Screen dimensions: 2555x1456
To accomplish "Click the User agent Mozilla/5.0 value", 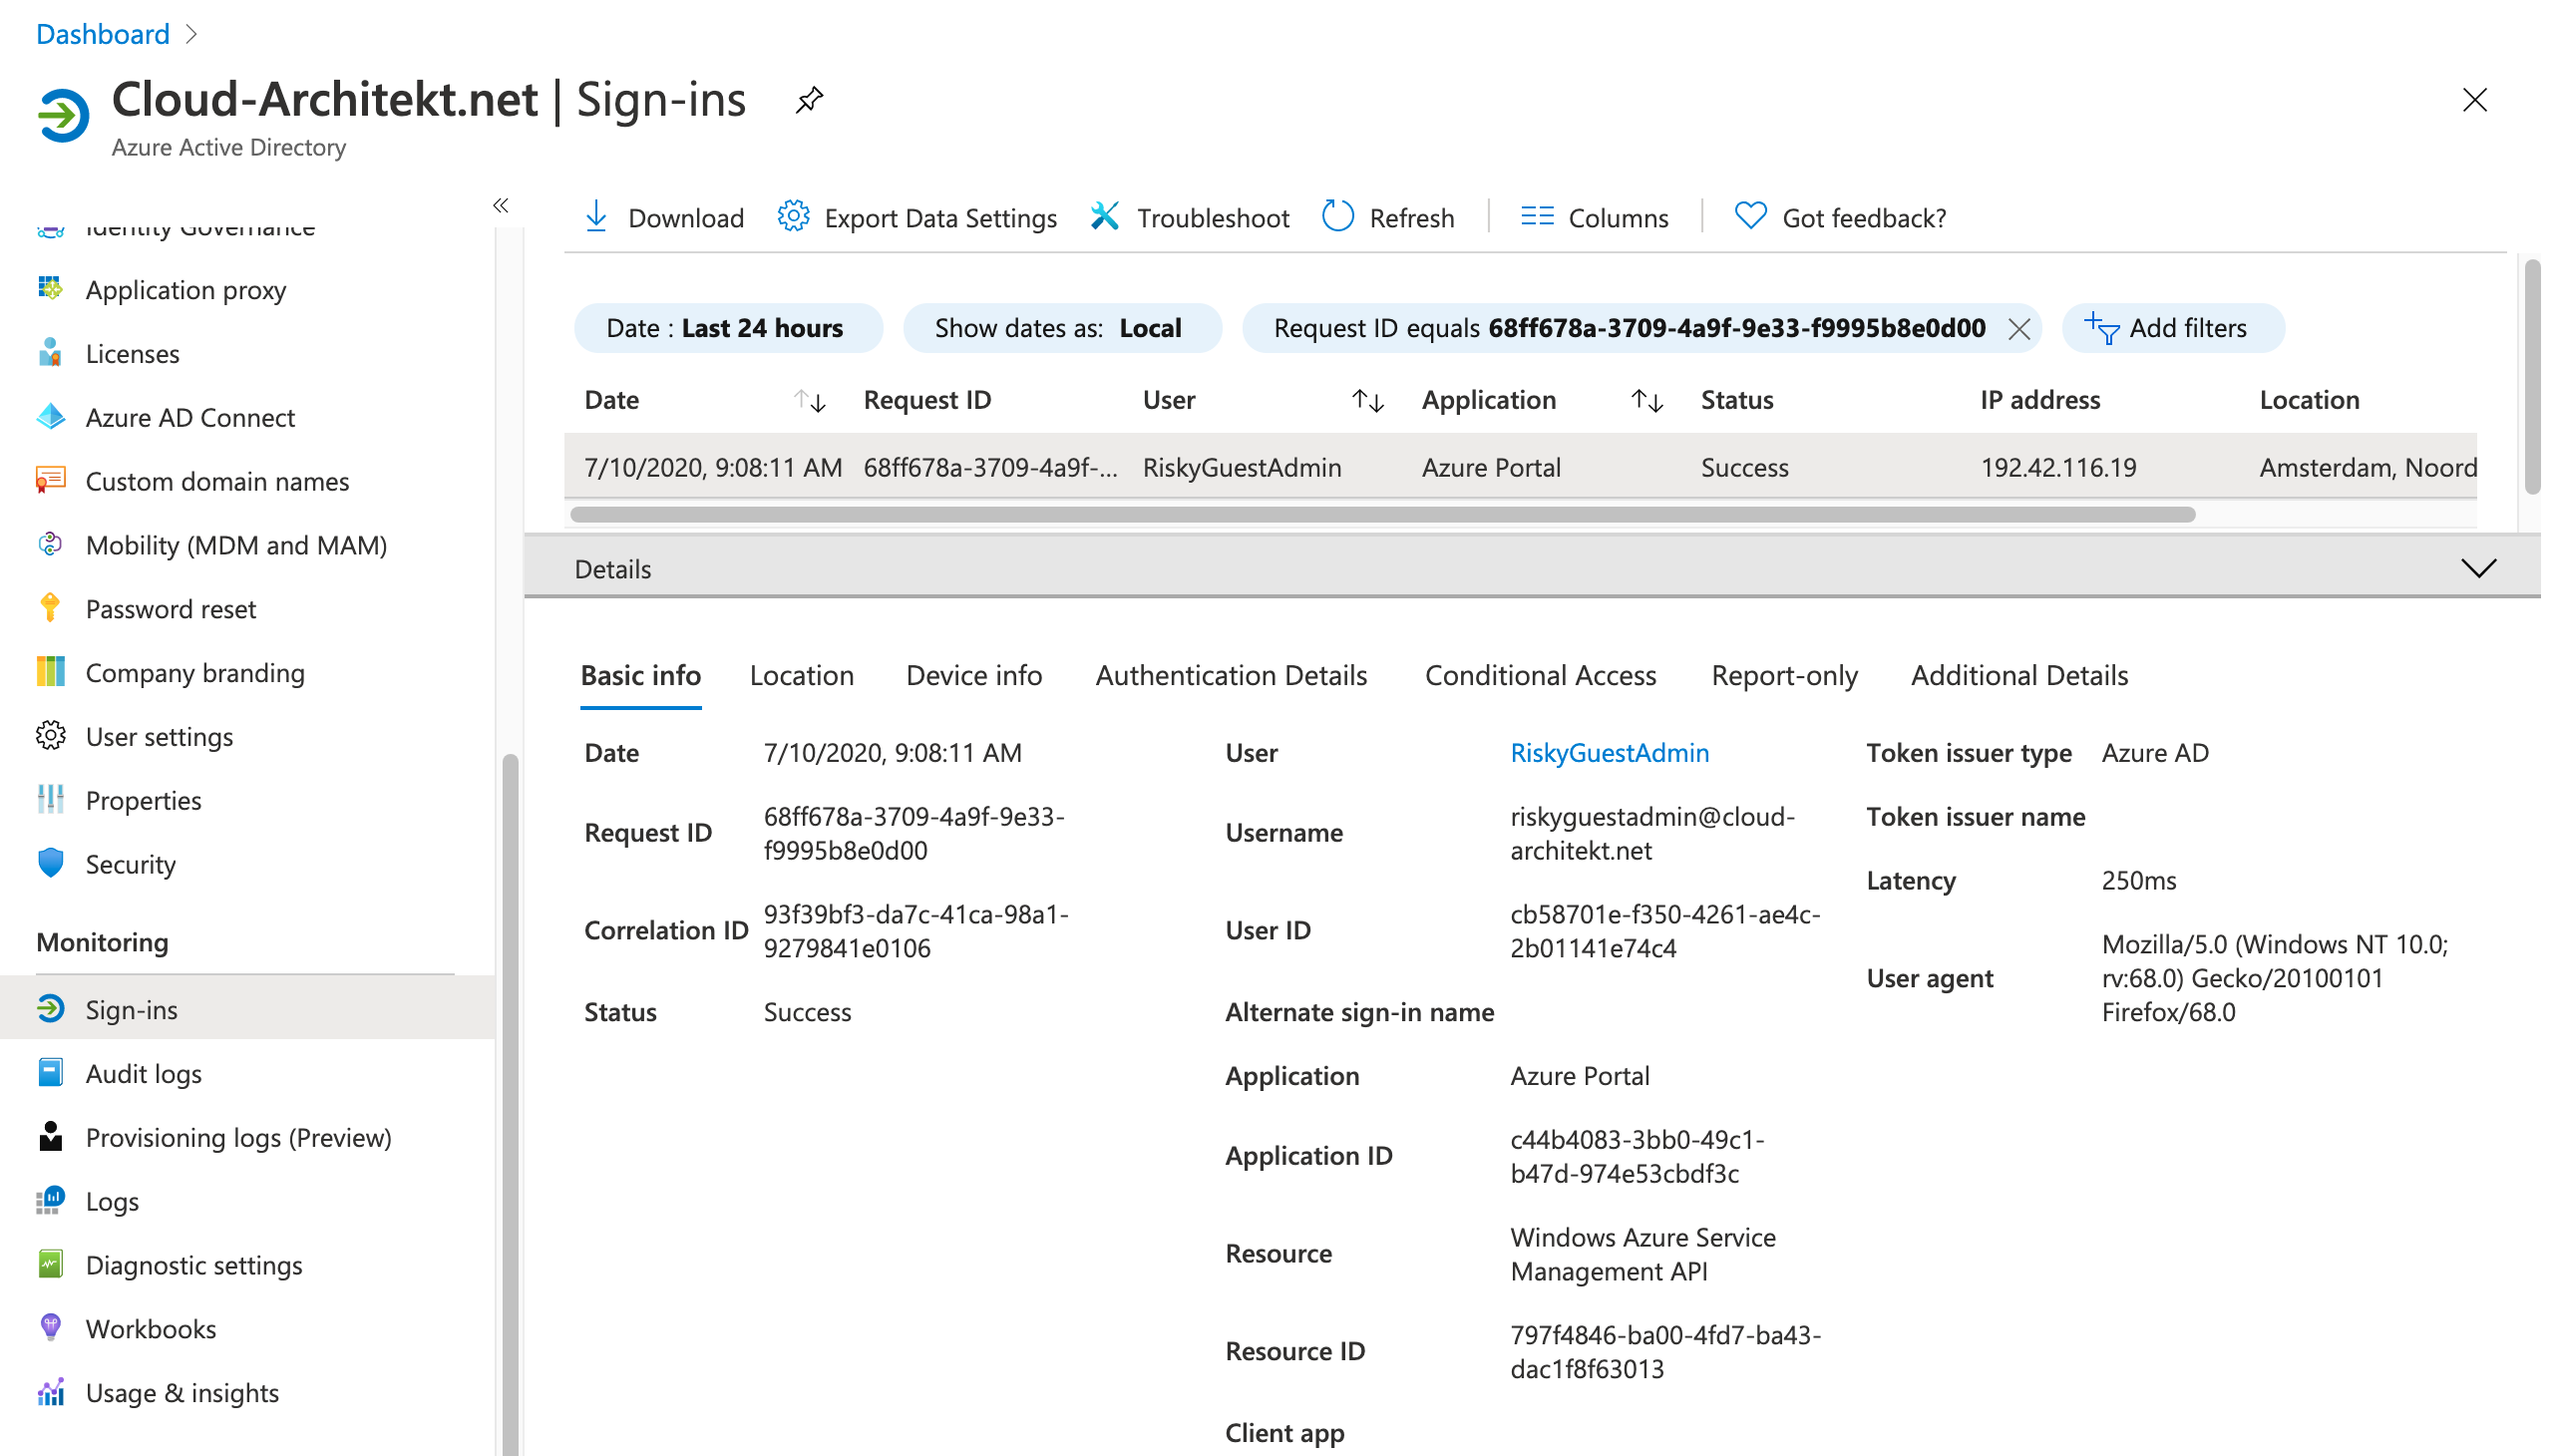I will [x=2275, y=978].
